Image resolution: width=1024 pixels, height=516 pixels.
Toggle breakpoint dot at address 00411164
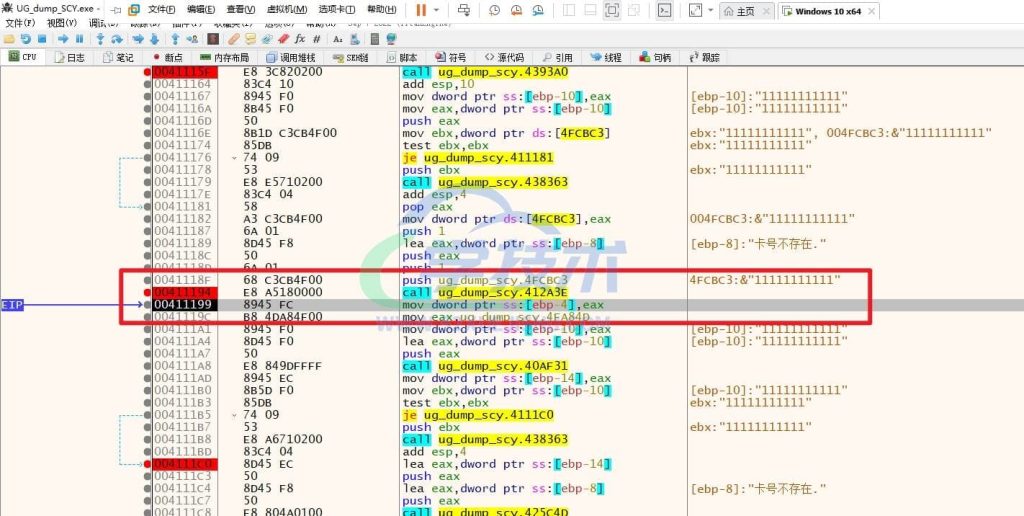(x=148, y=86)
